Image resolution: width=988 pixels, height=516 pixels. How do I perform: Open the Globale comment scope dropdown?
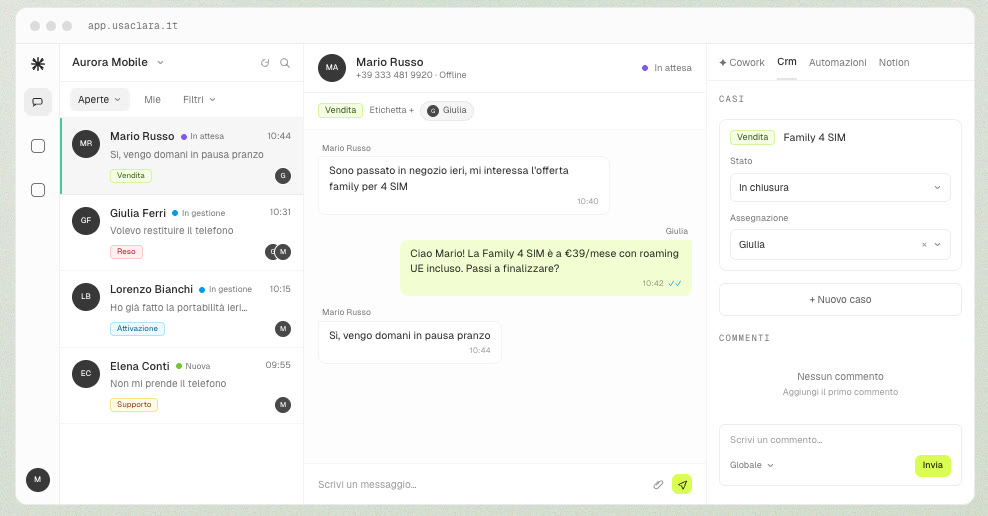coord(752,465)
